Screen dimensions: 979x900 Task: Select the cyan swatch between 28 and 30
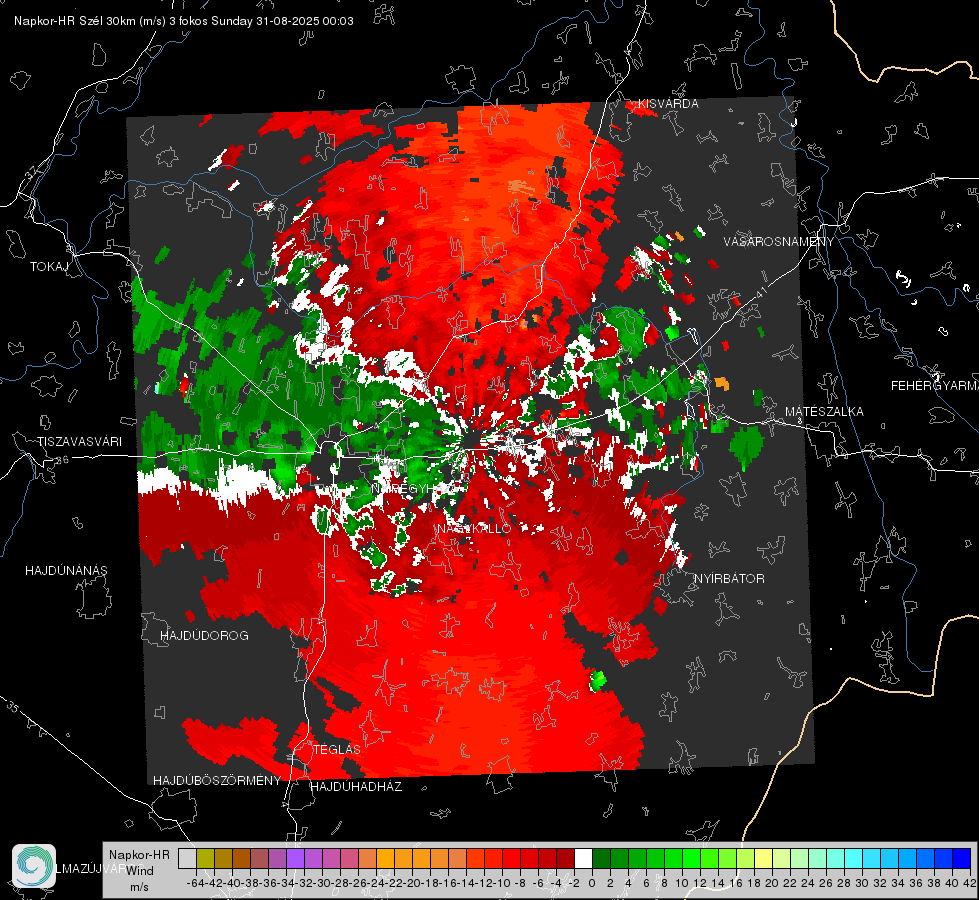pyautogui.click(x=854, y=859)
